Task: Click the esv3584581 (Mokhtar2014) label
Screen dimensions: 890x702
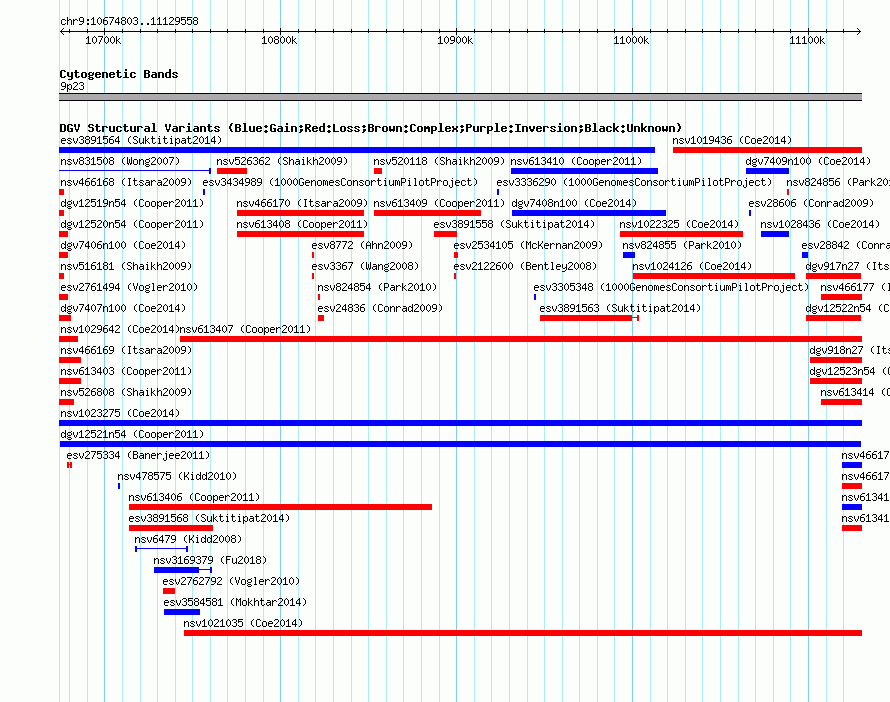Action: (x=235, y=602)
